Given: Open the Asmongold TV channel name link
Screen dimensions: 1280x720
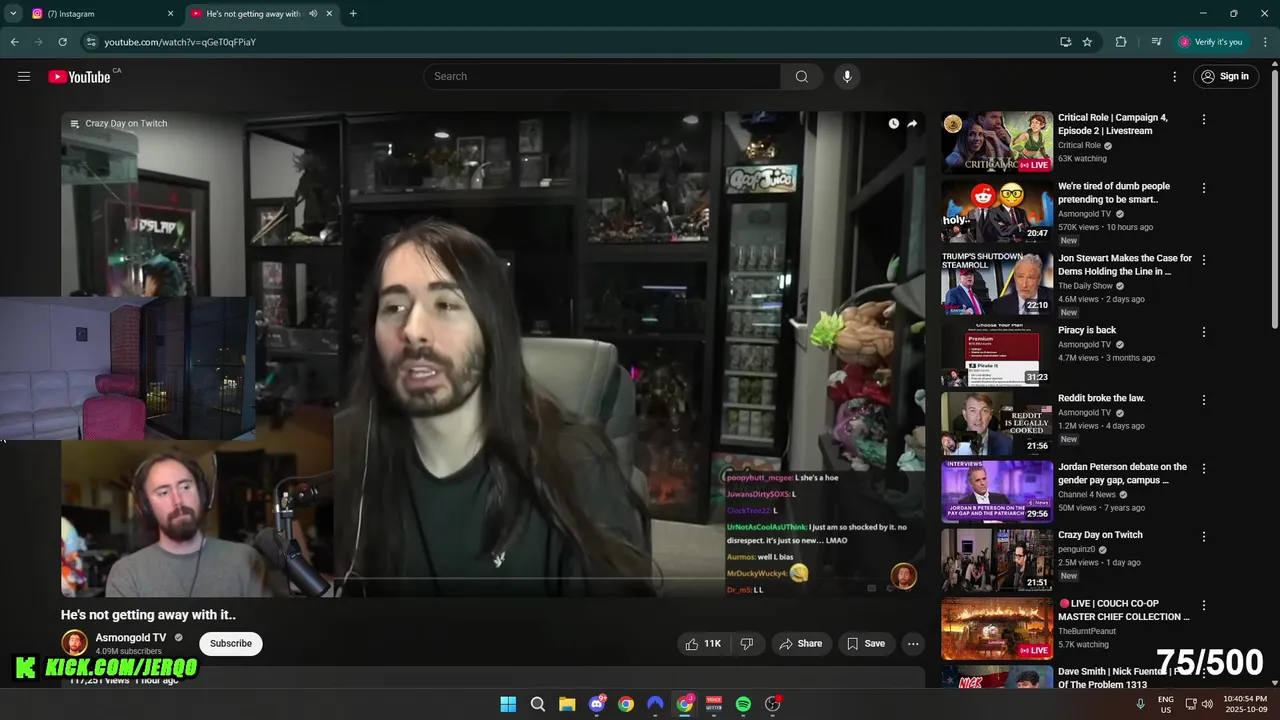Looking at the screenshot, I should tap(131, 638).
